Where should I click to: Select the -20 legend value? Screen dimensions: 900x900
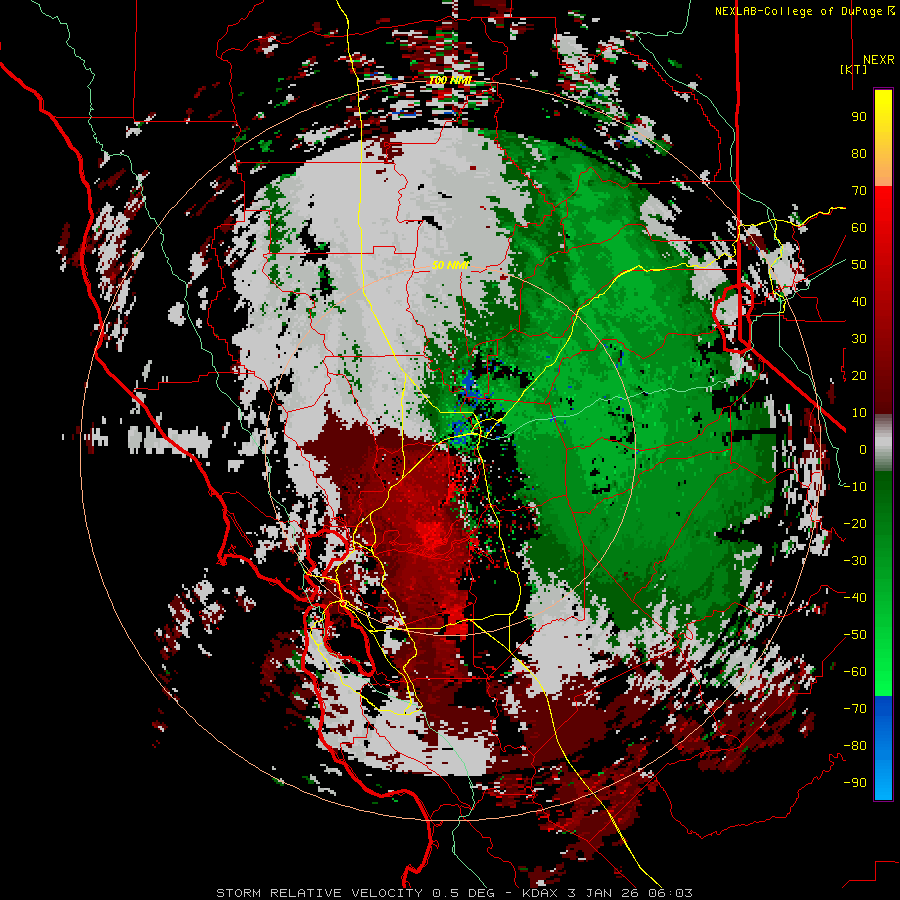point(855,524)
